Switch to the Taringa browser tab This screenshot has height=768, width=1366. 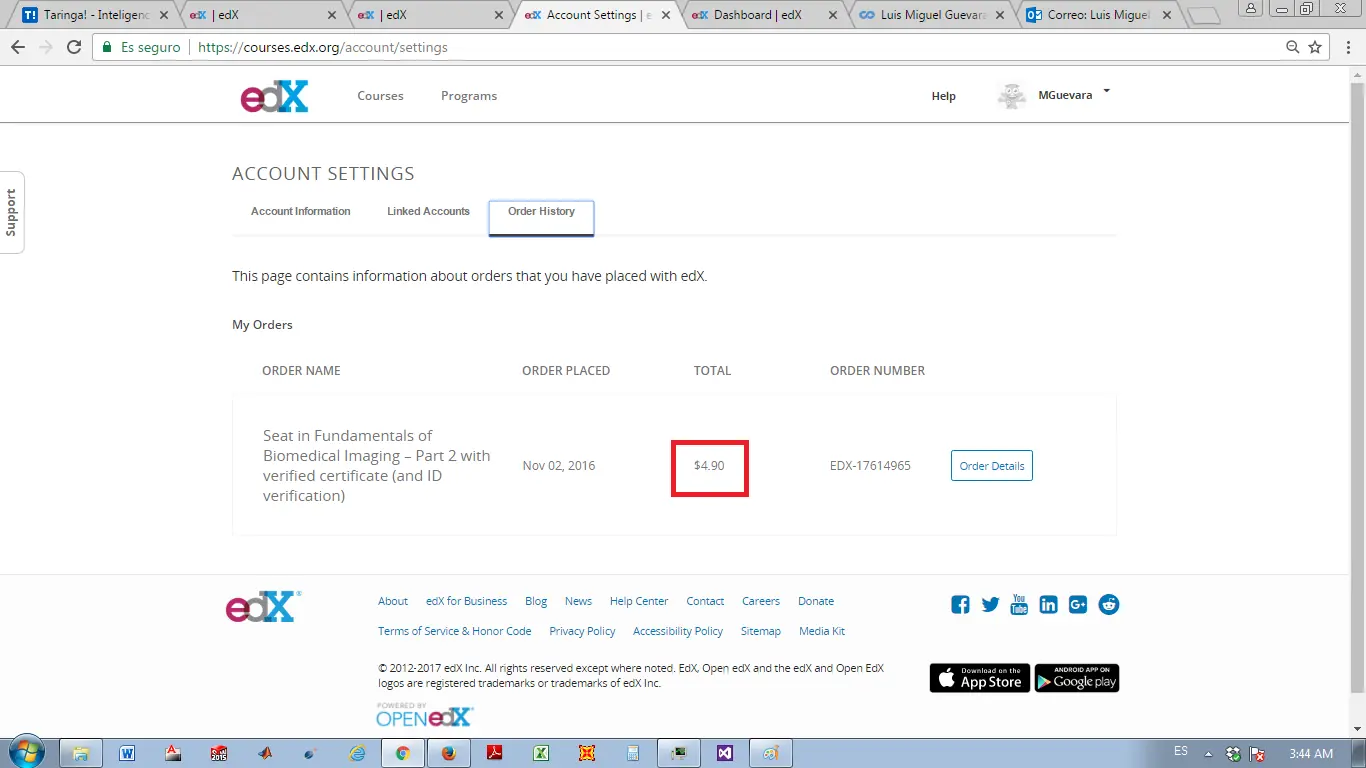click(x=94, y=15)
